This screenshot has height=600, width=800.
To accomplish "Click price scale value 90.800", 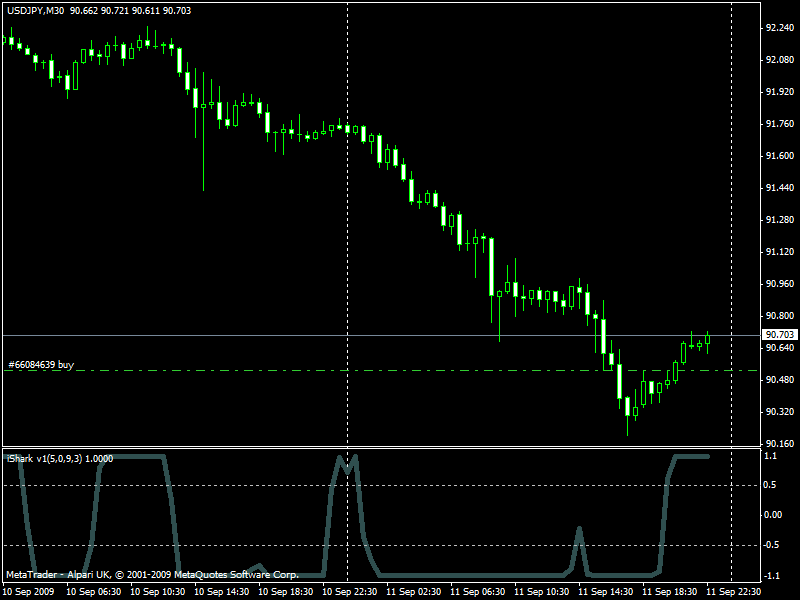I will point(780,316).
